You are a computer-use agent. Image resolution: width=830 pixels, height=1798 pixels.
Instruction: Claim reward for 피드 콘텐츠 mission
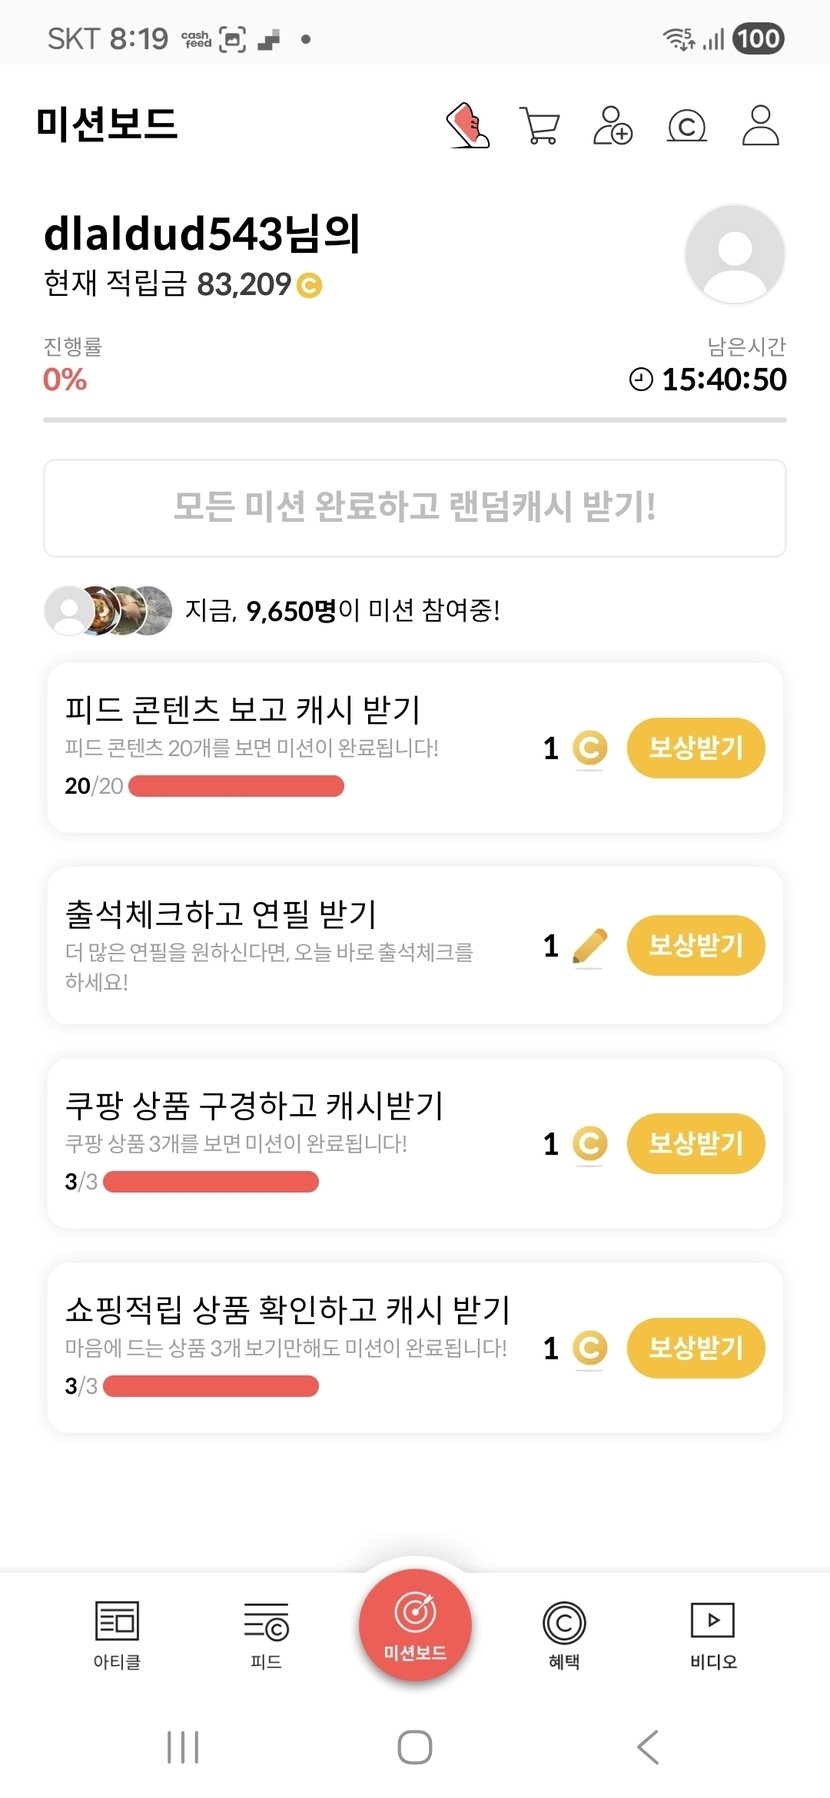click(x=696, y=748)
